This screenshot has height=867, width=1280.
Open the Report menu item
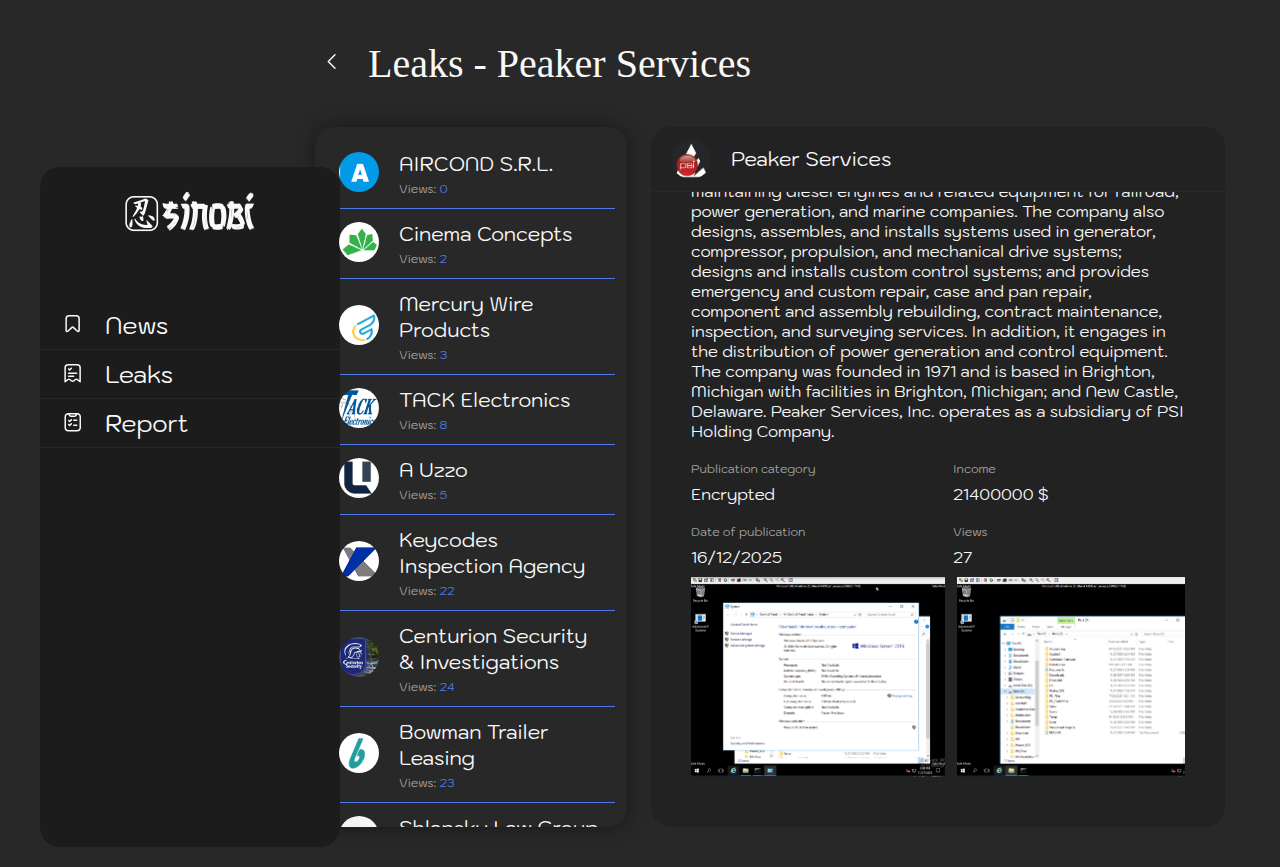(146, 424)
